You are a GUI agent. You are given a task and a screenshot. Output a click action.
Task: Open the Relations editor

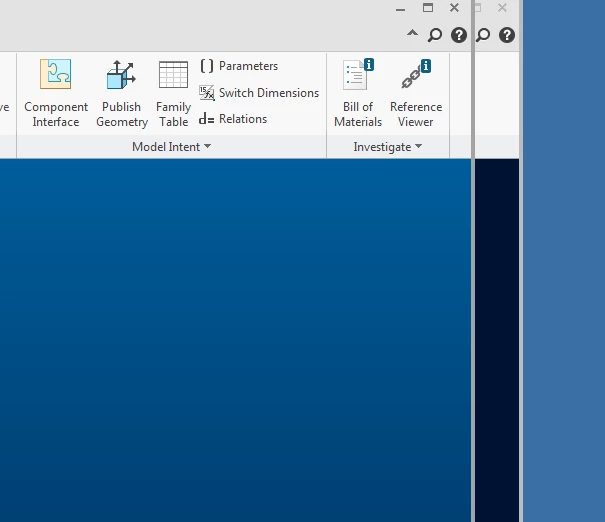[233, 119]
